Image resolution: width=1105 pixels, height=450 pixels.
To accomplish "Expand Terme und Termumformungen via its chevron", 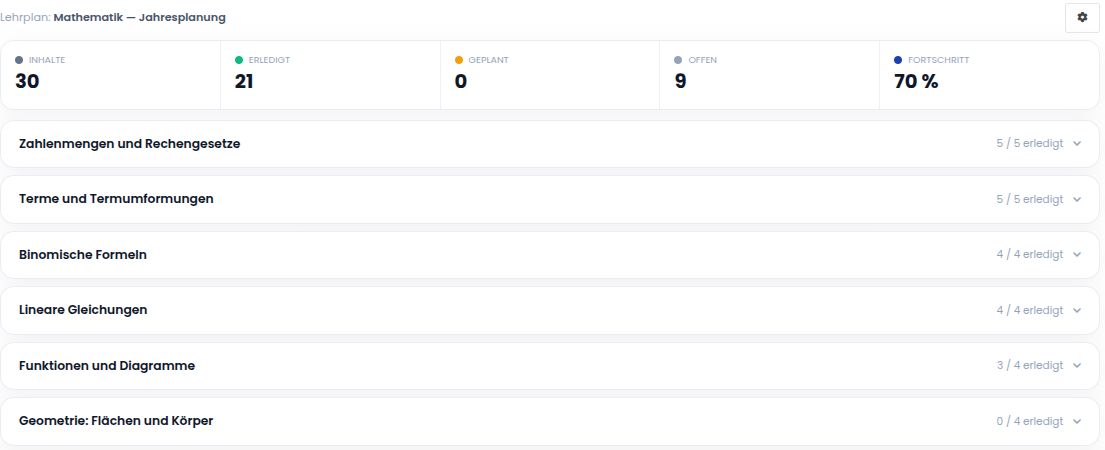I will tap(1077, 199).
